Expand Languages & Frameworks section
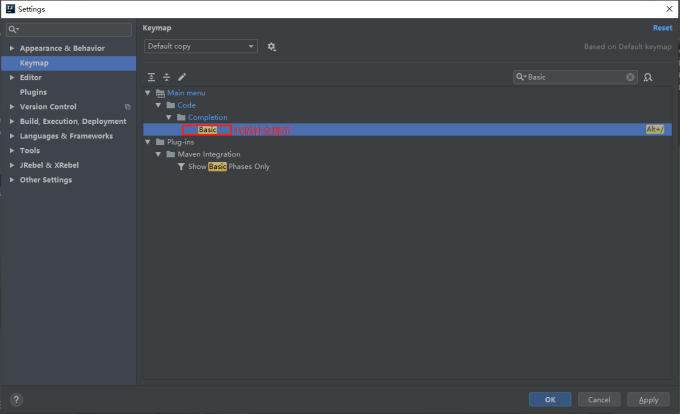This screenshot has width=681, height=415. point(12,136)
